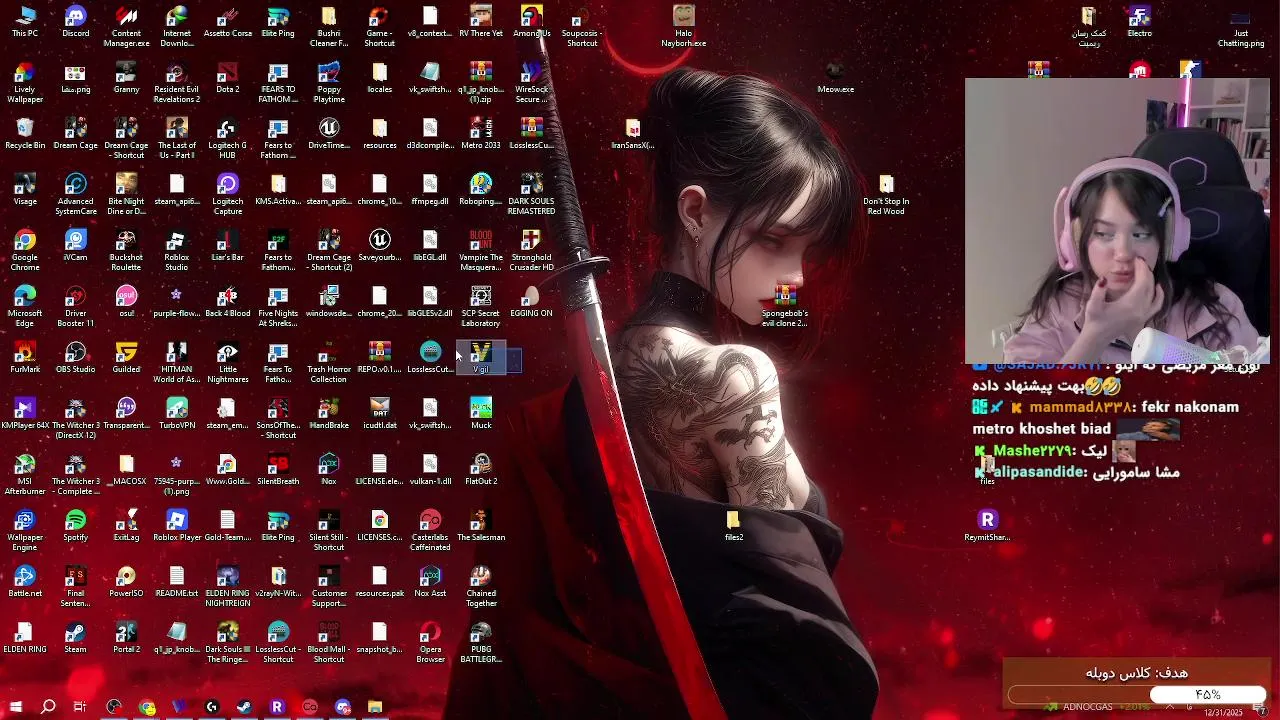Open the Halo Nayborh.exe icon
The height and width of the screenshot is (720, 1280).
(x=683, y=26)
